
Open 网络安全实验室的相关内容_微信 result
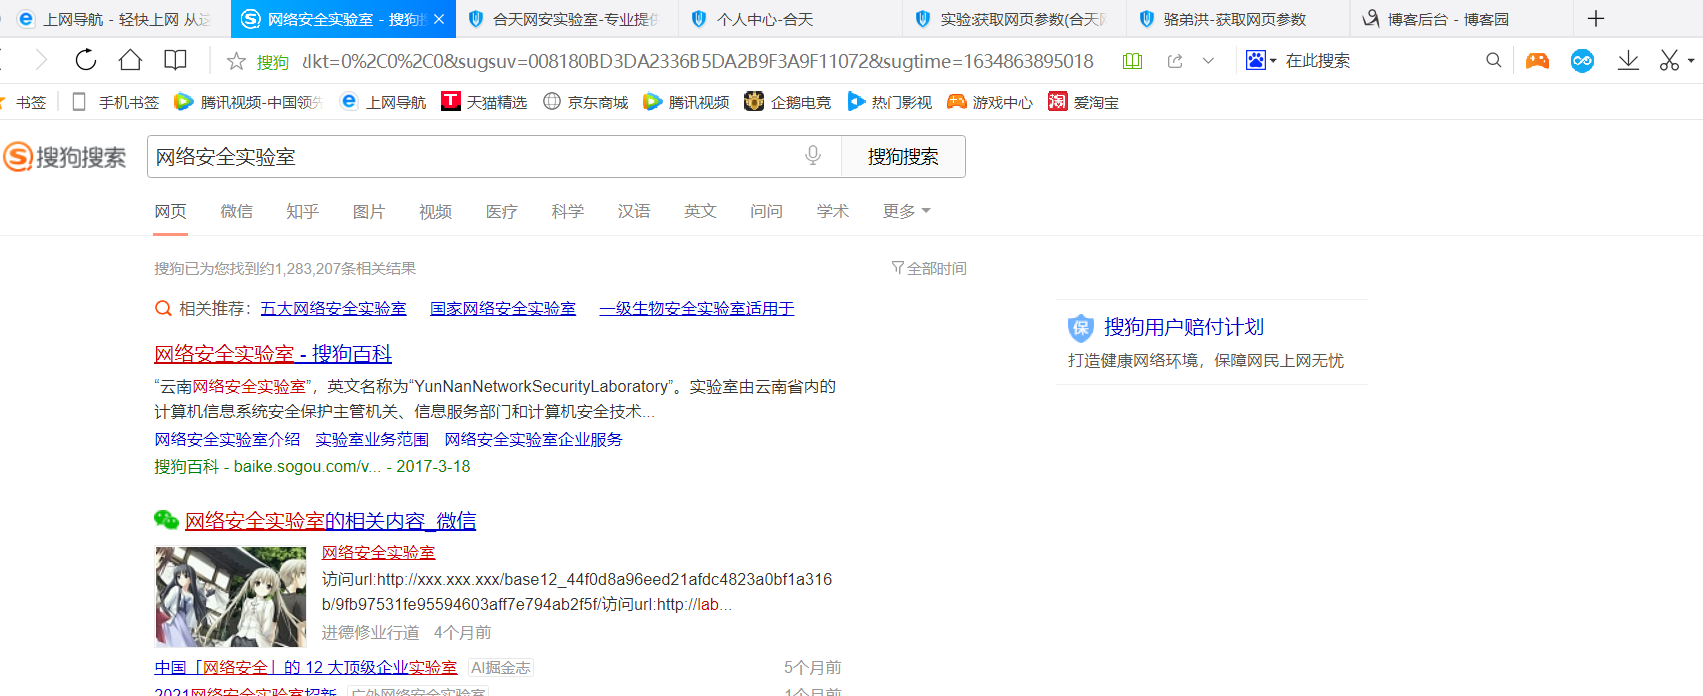331,521
